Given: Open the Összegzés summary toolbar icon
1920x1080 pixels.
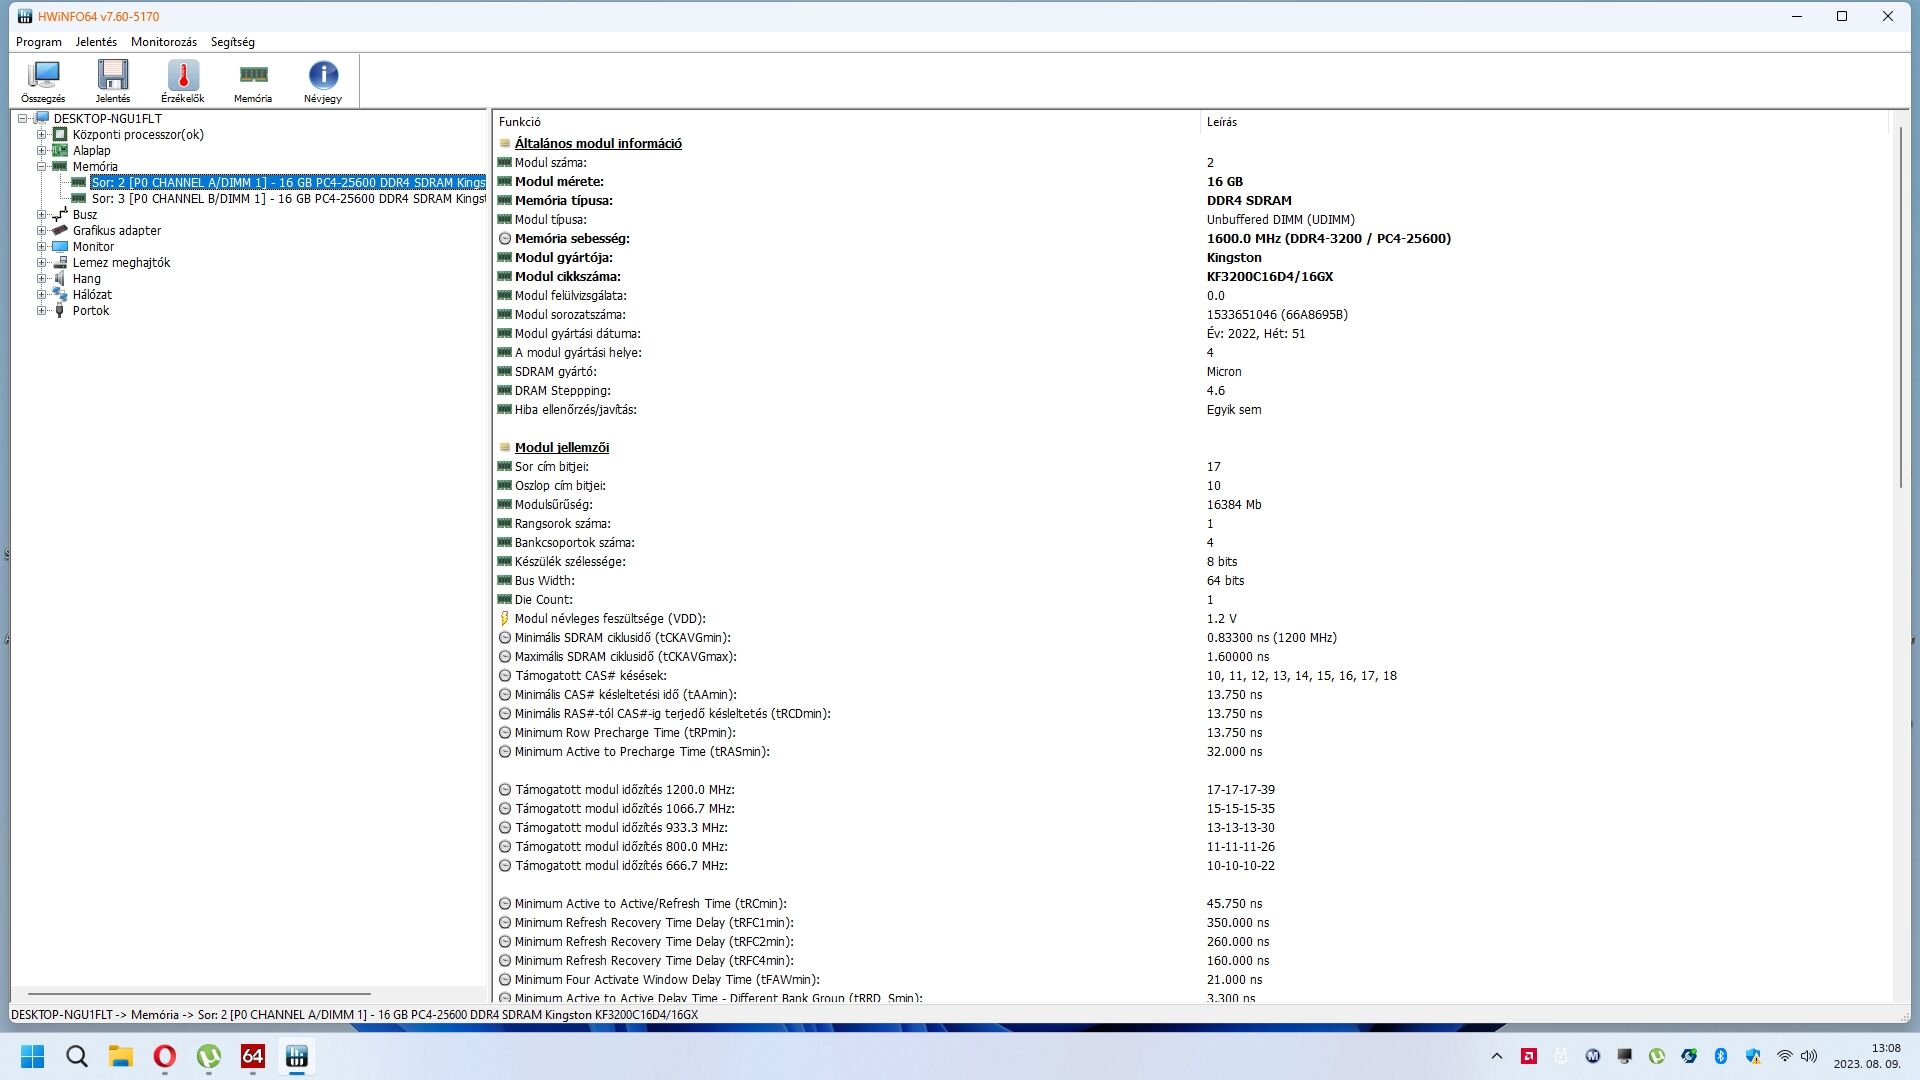Looking at the screenshot, I should click(43, 81).
